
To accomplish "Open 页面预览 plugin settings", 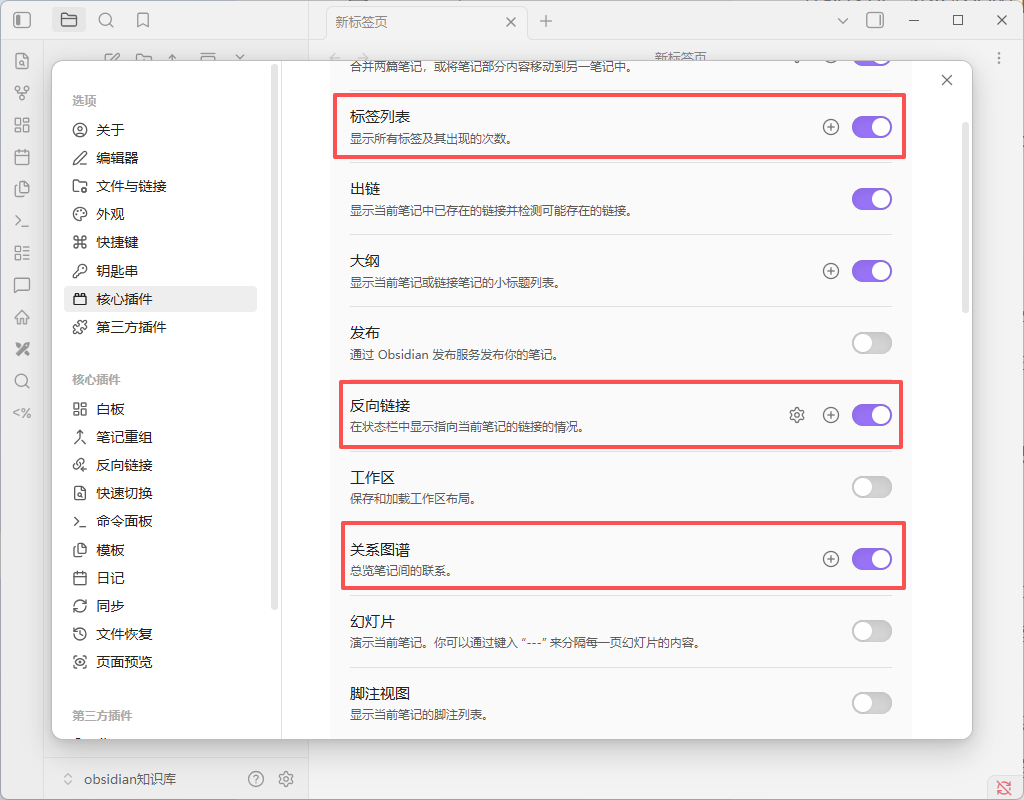I will pyautogui.click(x=161, y=662).
